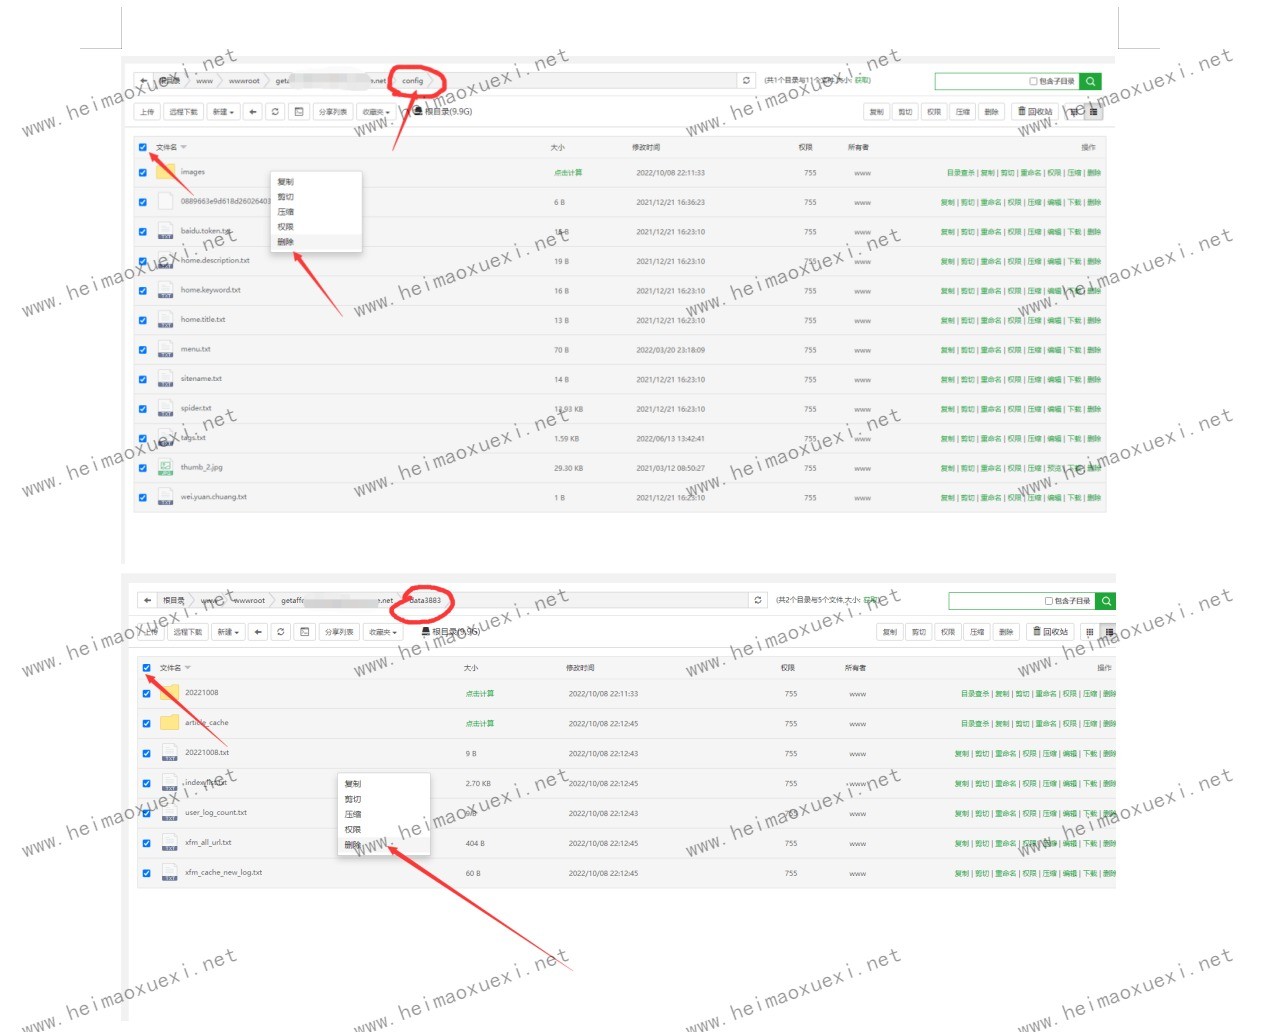1287x1032 pixels.
Task: Click the images folder icon
Action: [165, 172]
